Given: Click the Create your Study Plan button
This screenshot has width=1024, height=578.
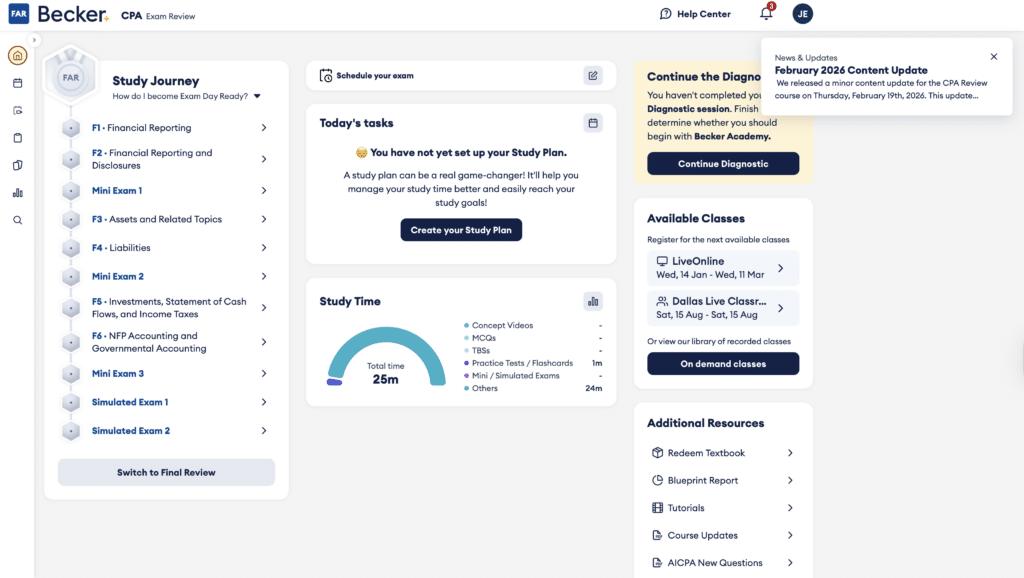Looking at the screenshot, I should pyautogui.click(x=461, y=229).
